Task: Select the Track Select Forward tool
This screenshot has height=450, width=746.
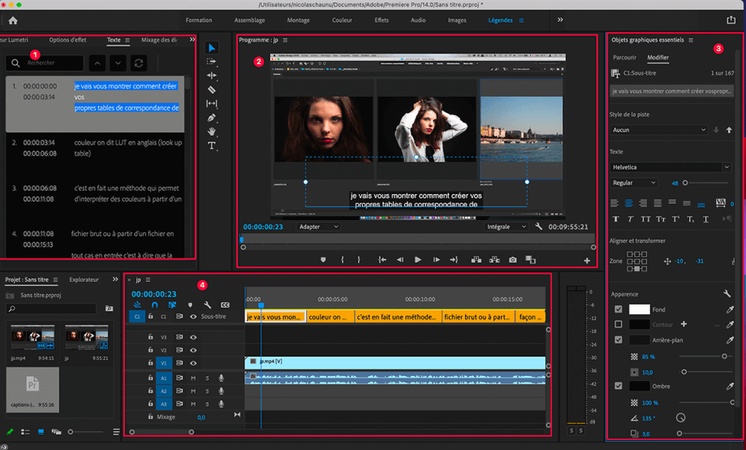Action: [212, 61]
